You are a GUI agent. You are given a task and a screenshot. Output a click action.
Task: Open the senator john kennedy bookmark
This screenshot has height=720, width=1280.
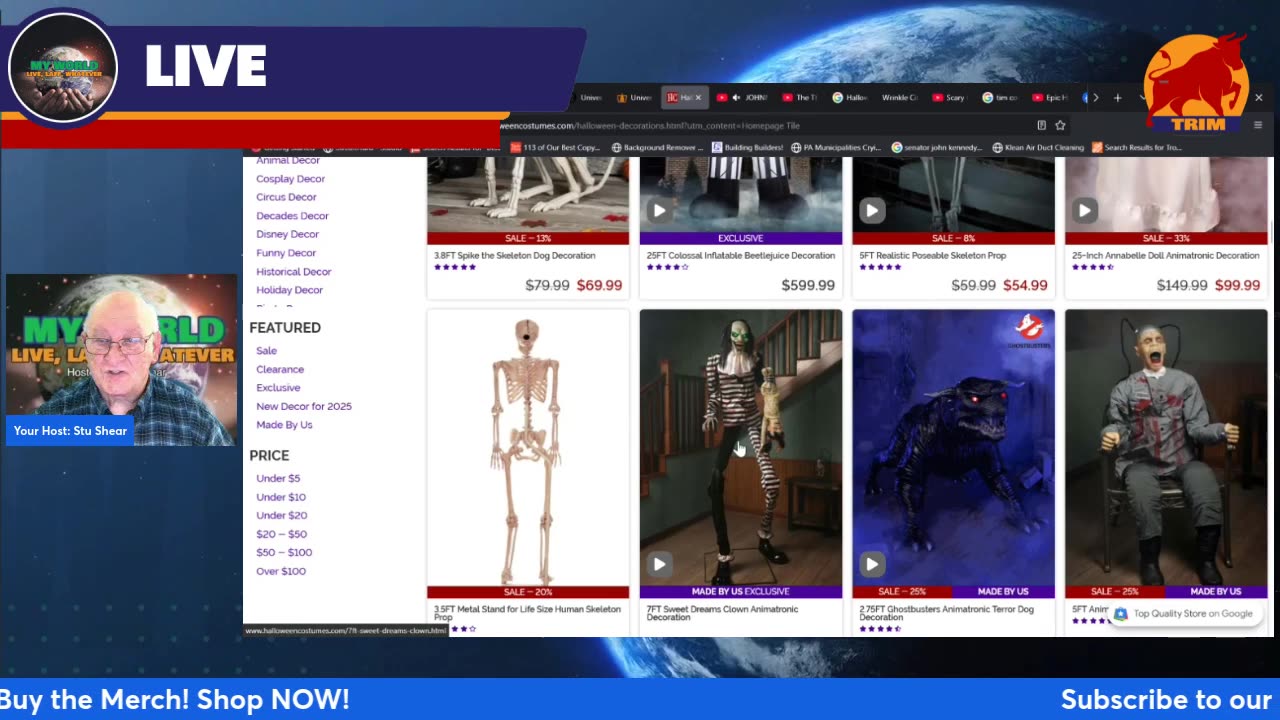pyautogui.click(x=937, y=147)
